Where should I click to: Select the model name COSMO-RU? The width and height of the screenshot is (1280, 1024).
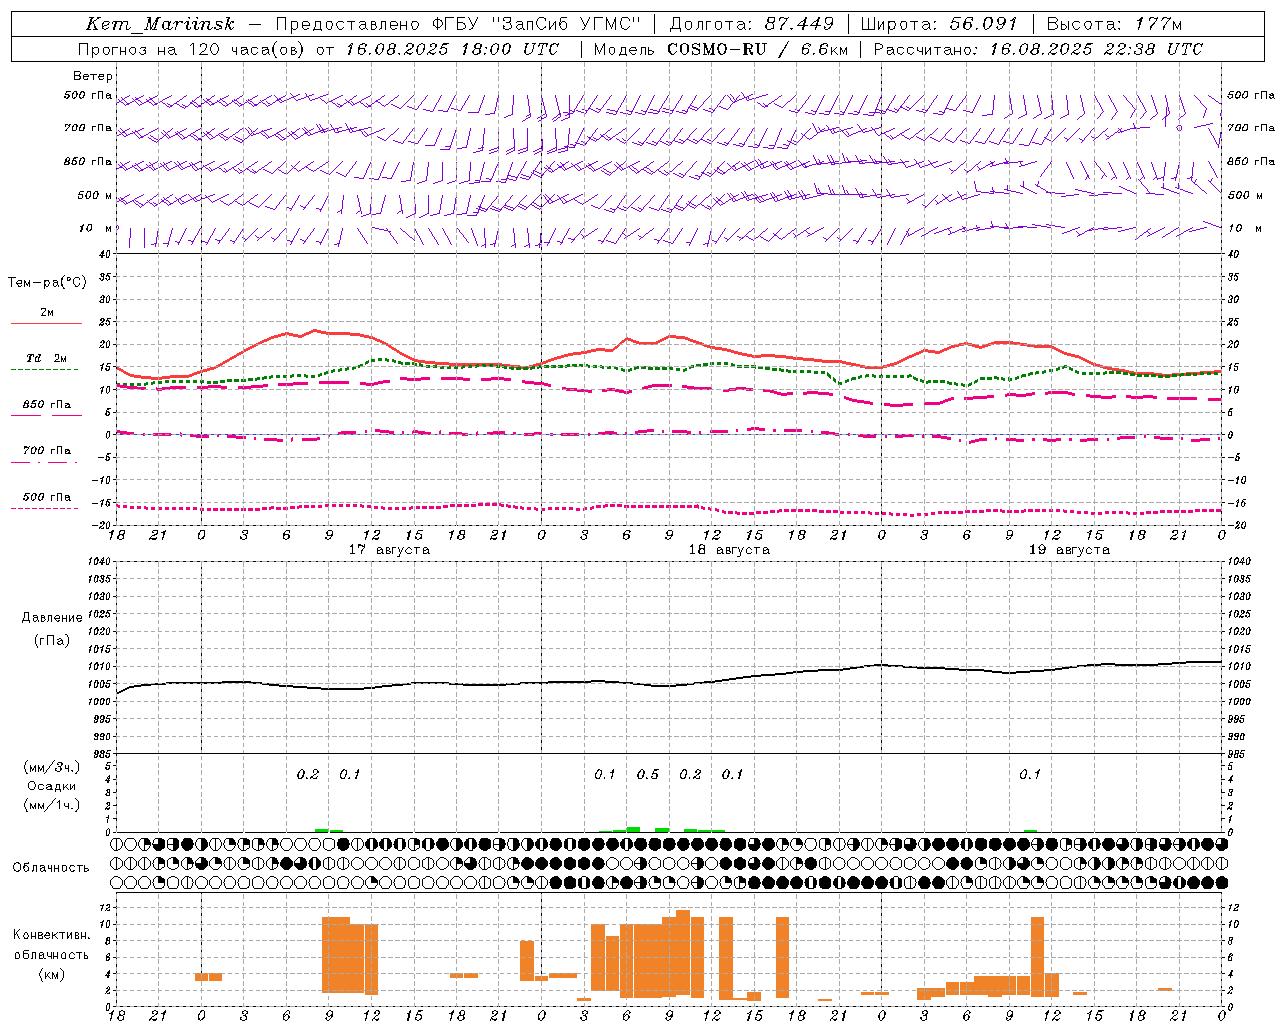[716, 49]
